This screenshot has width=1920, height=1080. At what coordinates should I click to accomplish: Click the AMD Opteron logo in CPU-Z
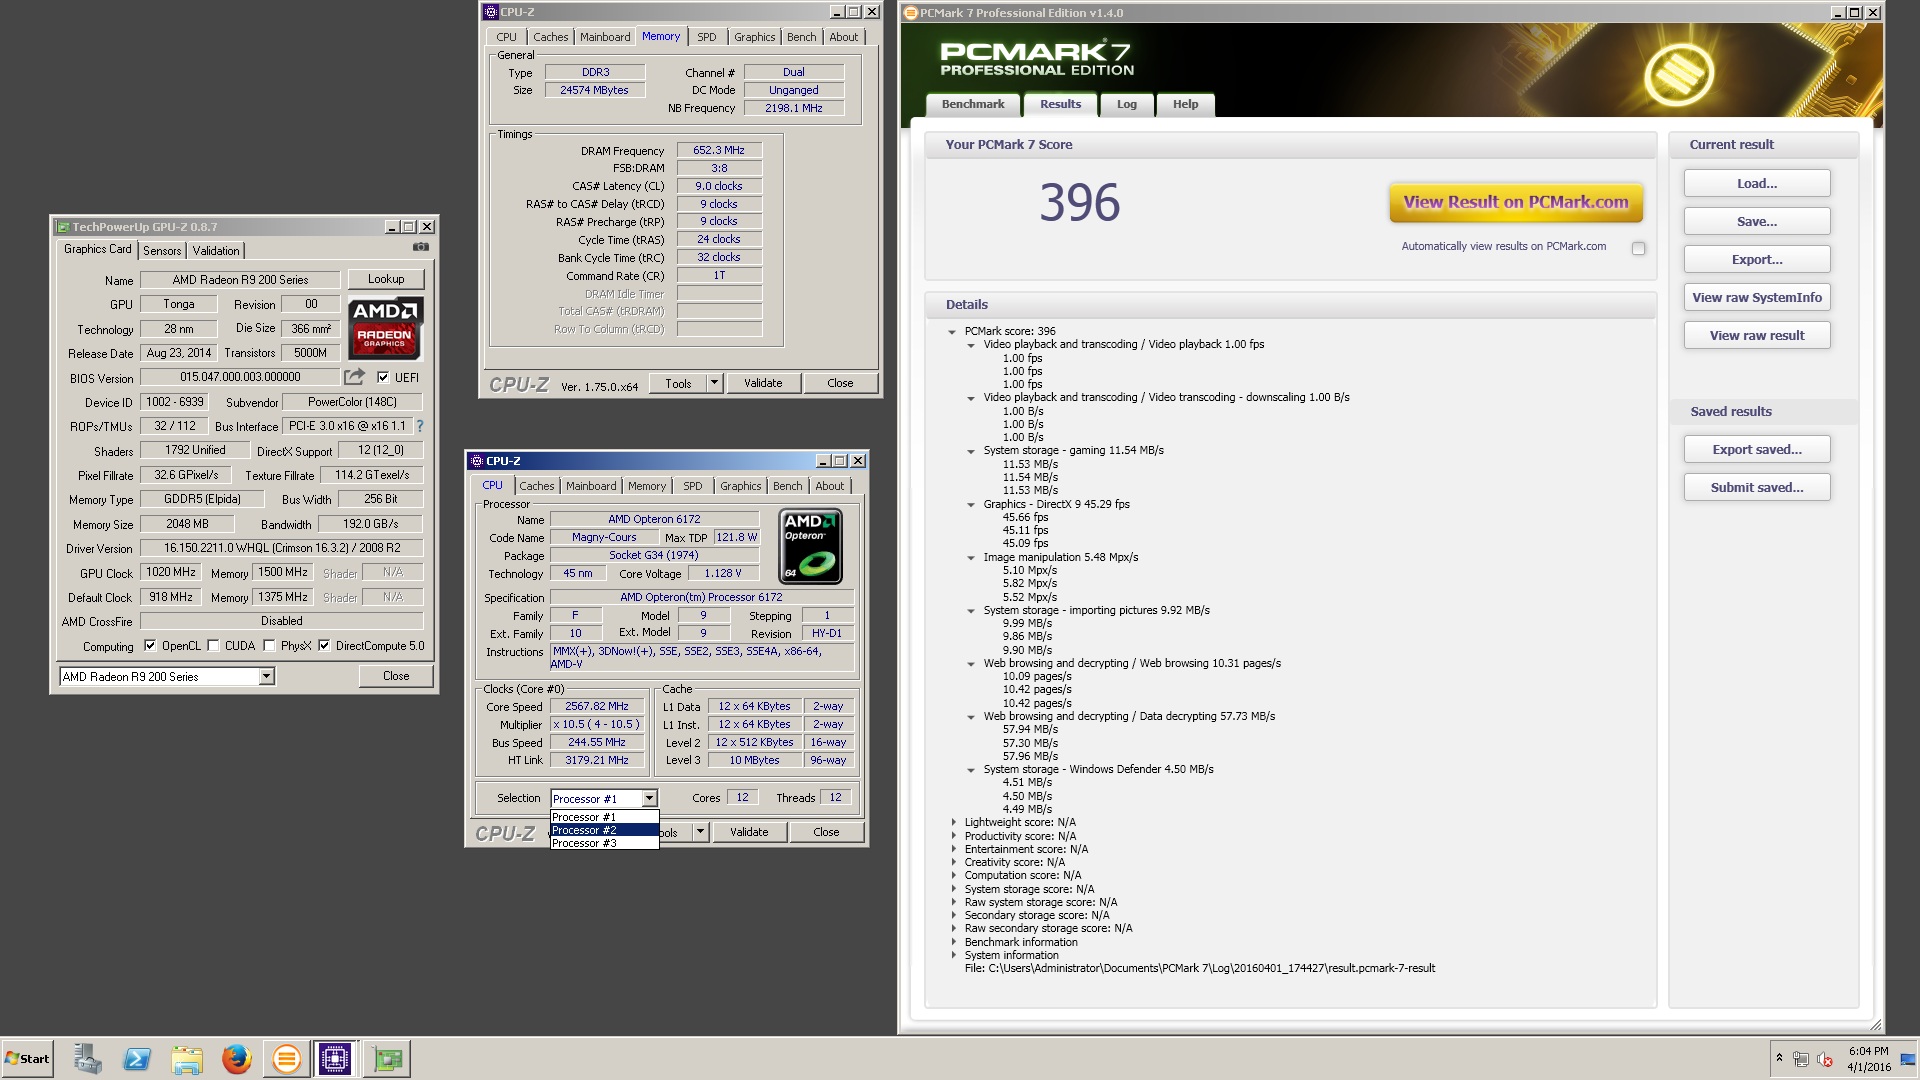coord(810,546)
